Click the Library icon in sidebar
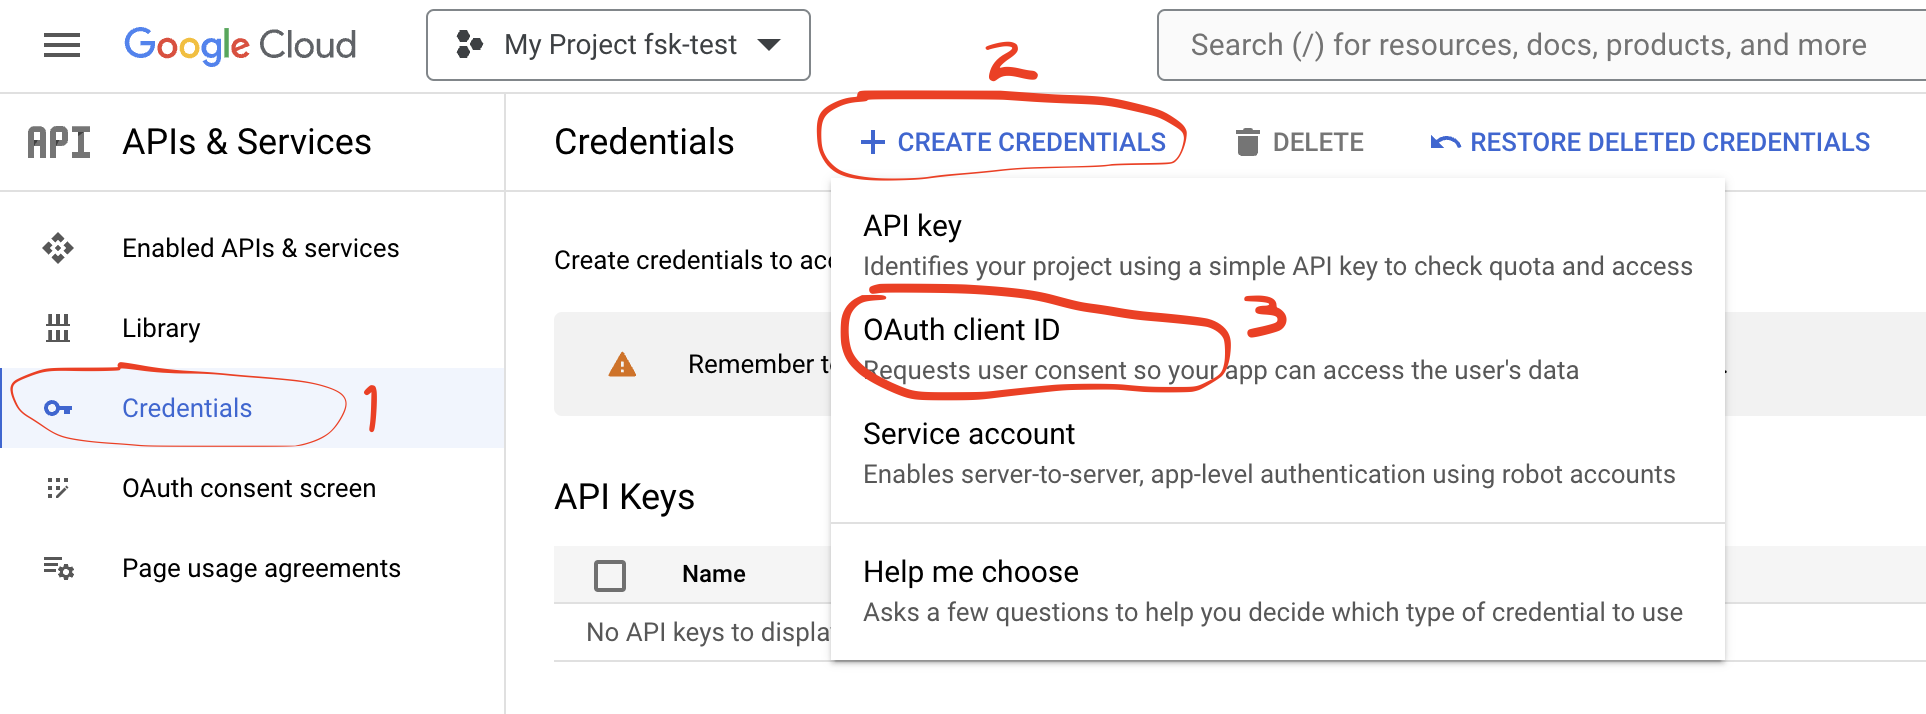The image size is (1926, 714). pos(58,328)
